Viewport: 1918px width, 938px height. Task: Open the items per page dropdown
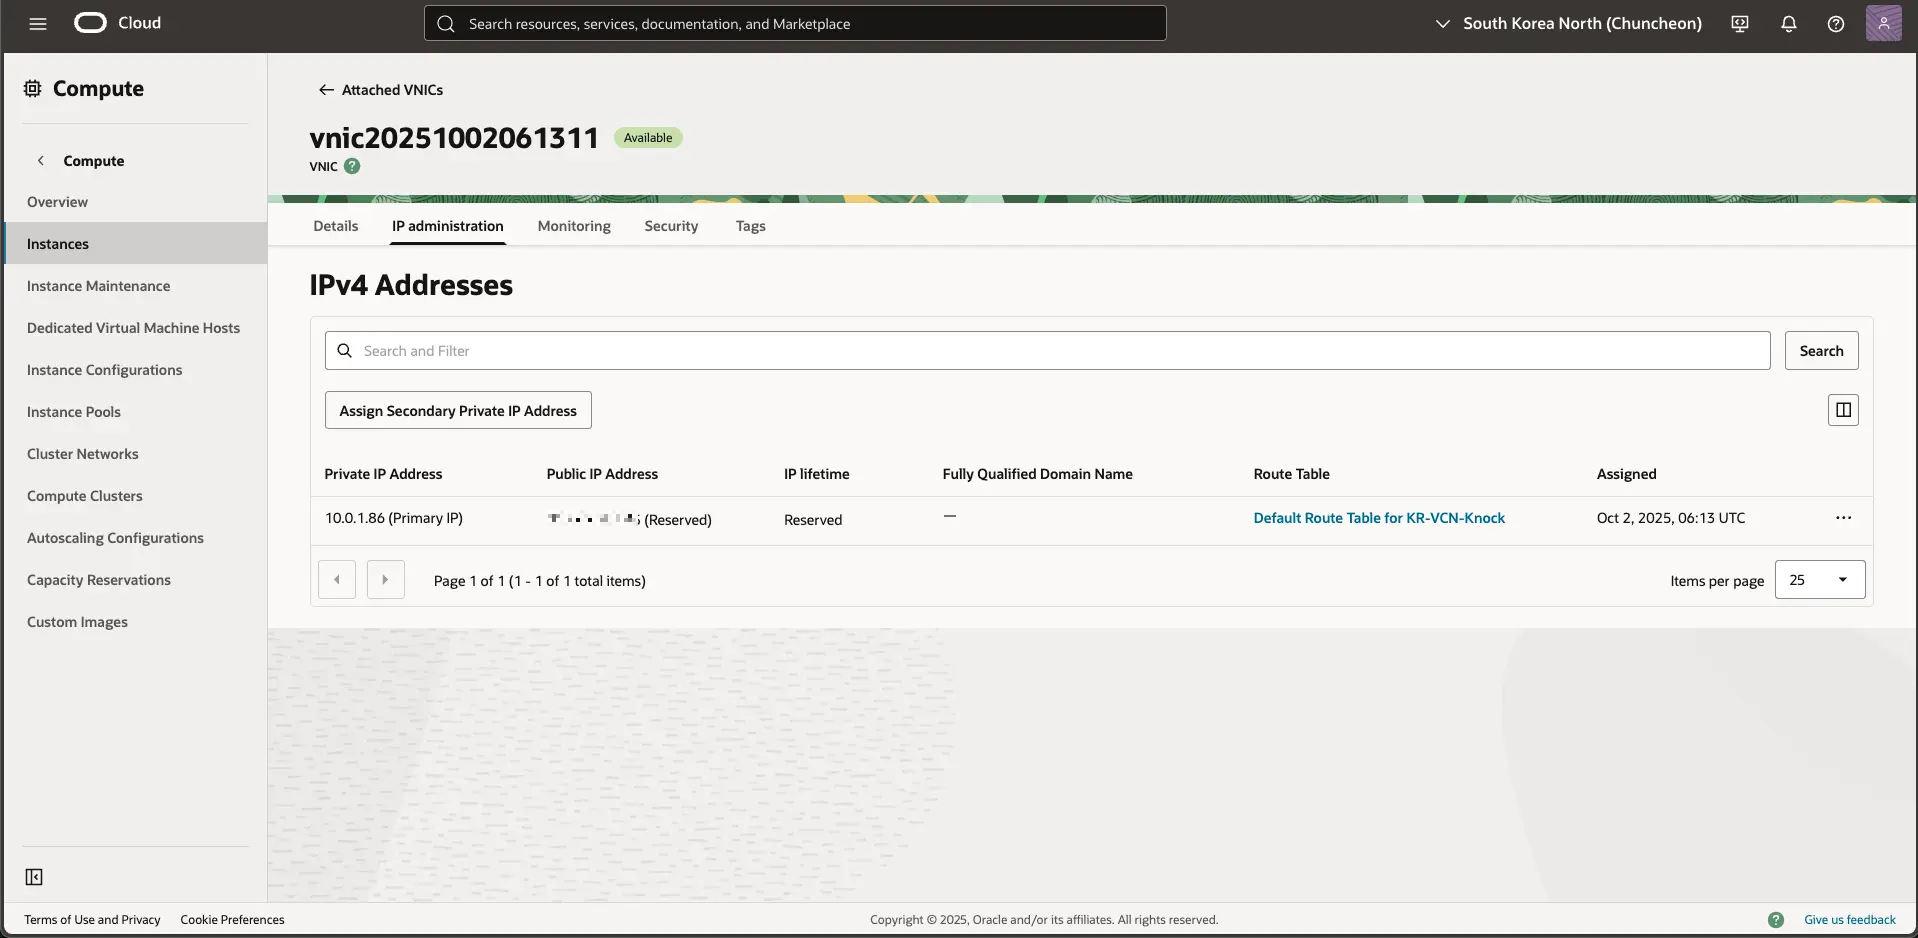coord(1818,579)
